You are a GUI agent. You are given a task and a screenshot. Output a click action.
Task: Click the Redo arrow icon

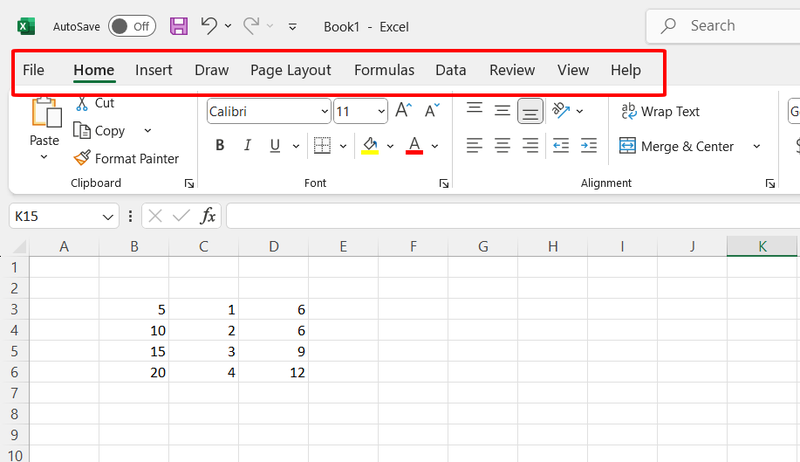coord(251,25)
